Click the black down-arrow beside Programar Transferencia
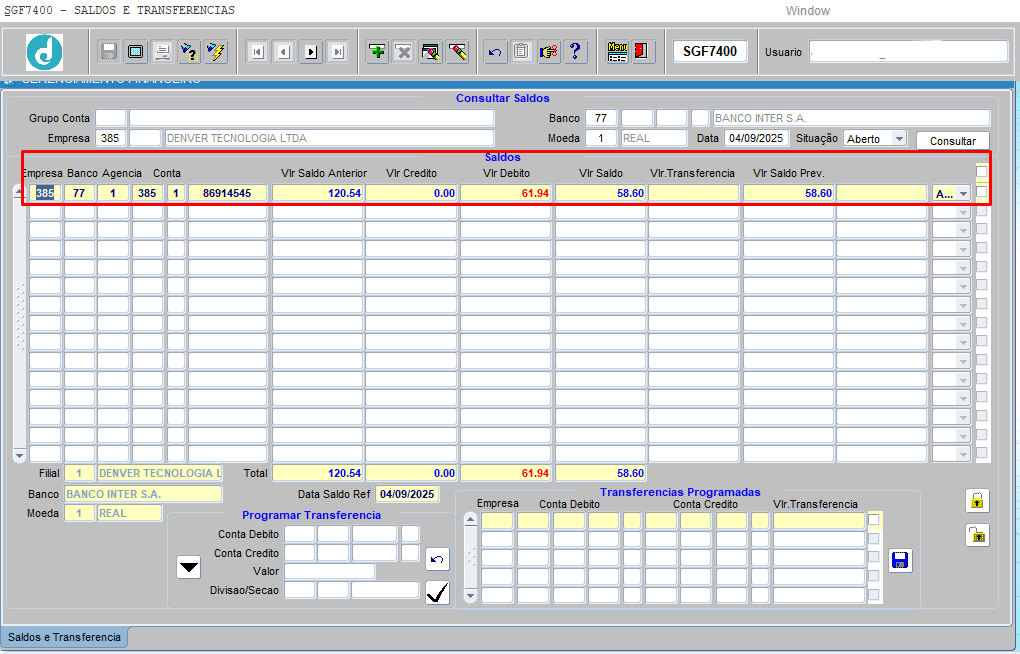The height and width of the screenshot is (654, 1020). pos(188,568)
